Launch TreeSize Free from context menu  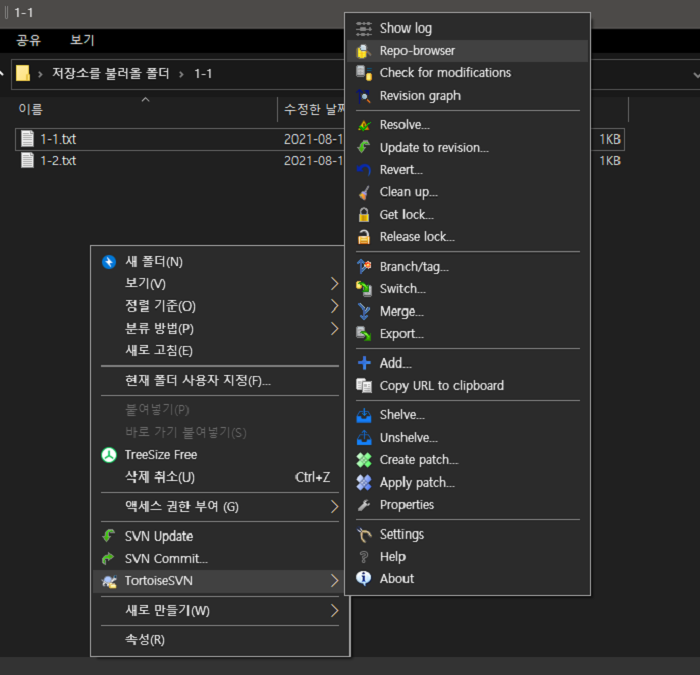[160, 455]
